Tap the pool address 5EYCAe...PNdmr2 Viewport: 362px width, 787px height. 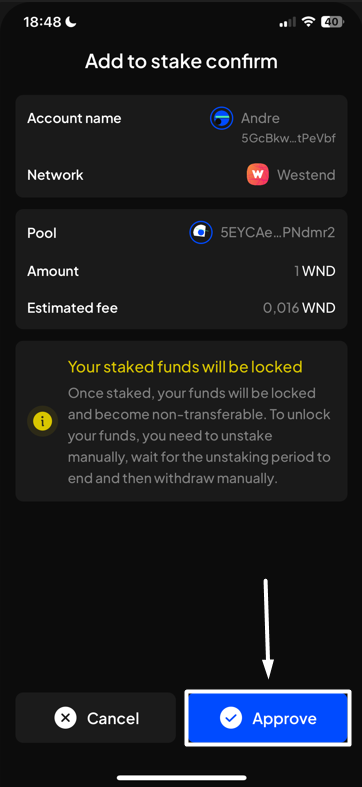tap(278, 233)
